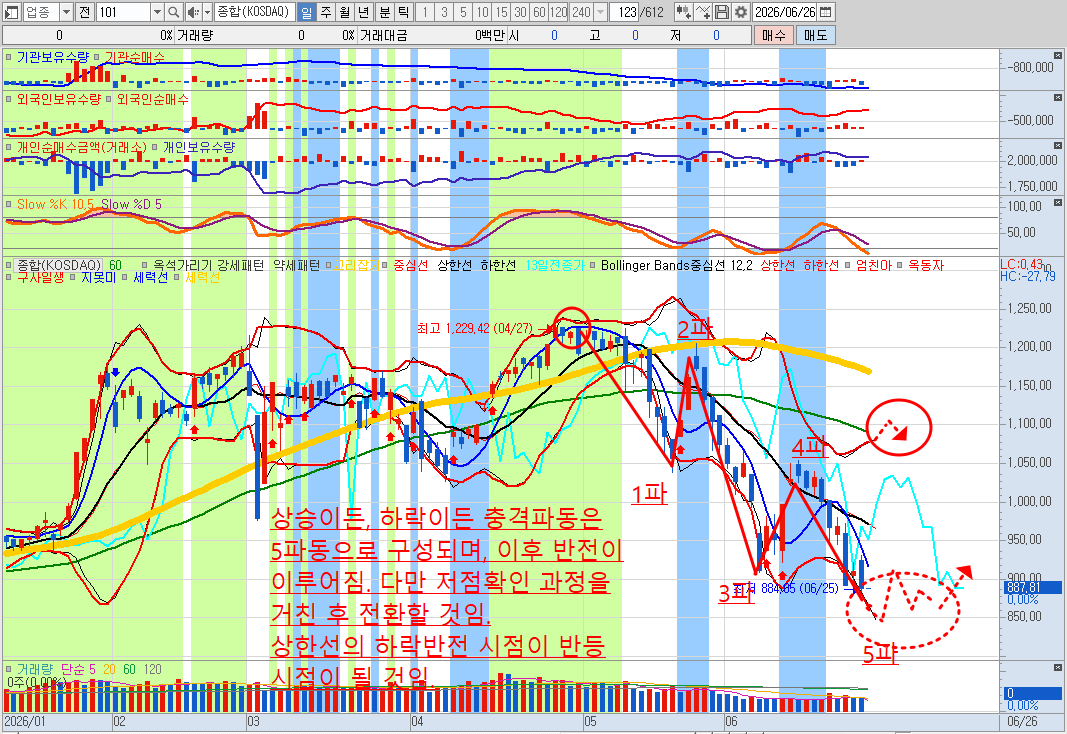Toggle the 외국인보유수량 indicator checkbox
The image size is (1067, 734).
click(x=9, y=99)
